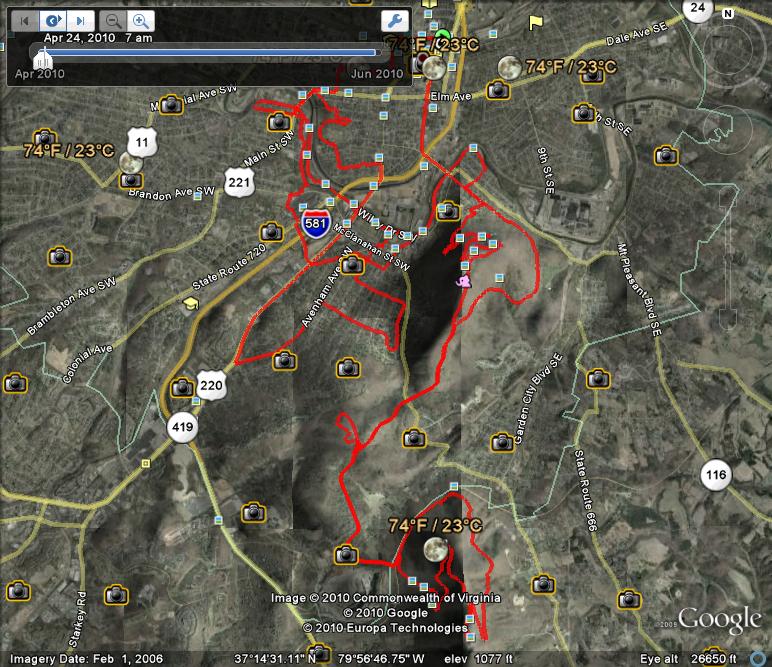Click the Jun 2010 end label on the time slider

pyautogui.click(x=376, y=73)
